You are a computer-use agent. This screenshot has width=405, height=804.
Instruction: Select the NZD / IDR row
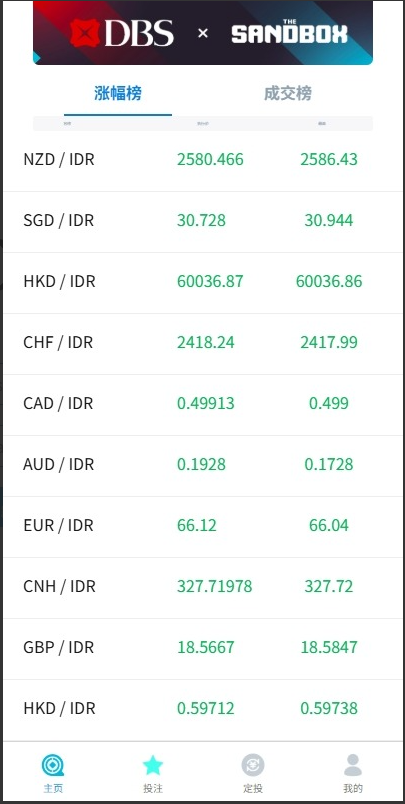[203, 159]
